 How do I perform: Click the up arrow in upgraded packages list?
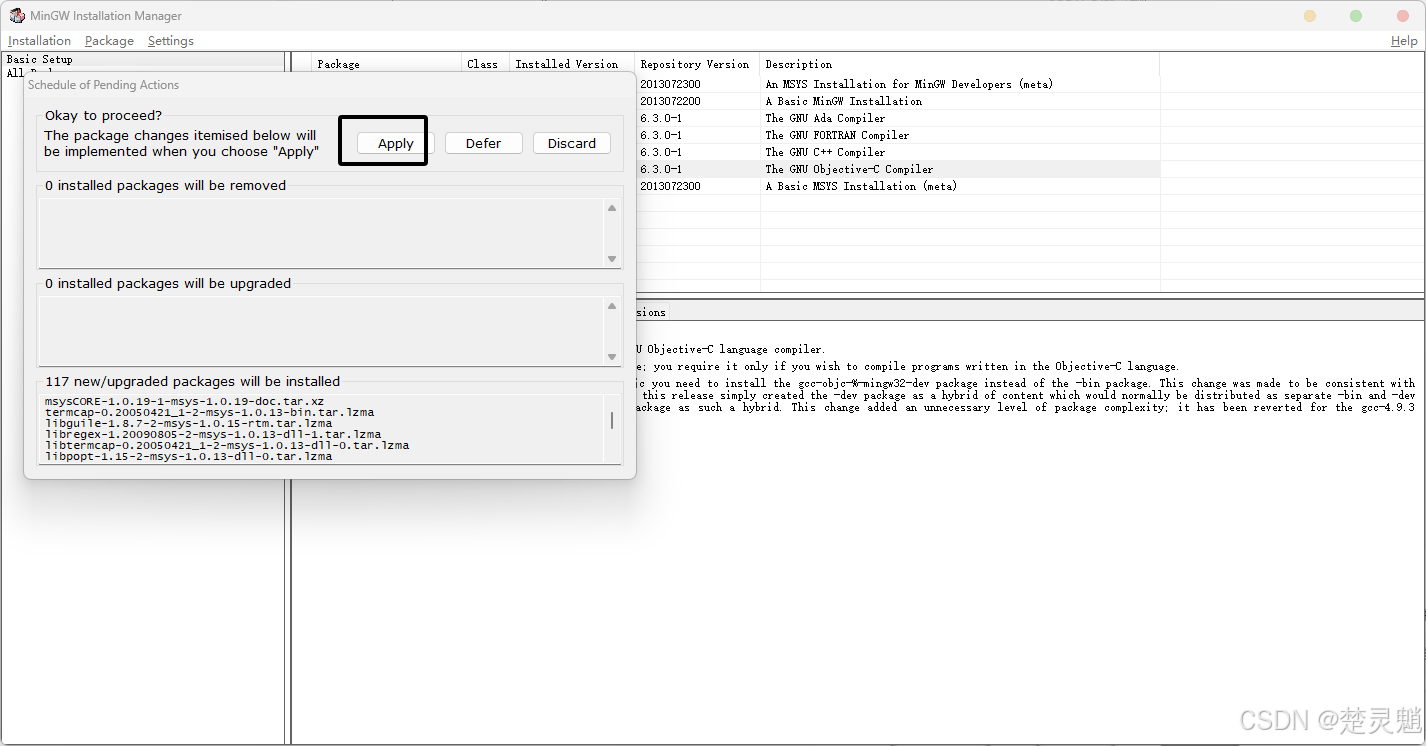pos(612,306)
